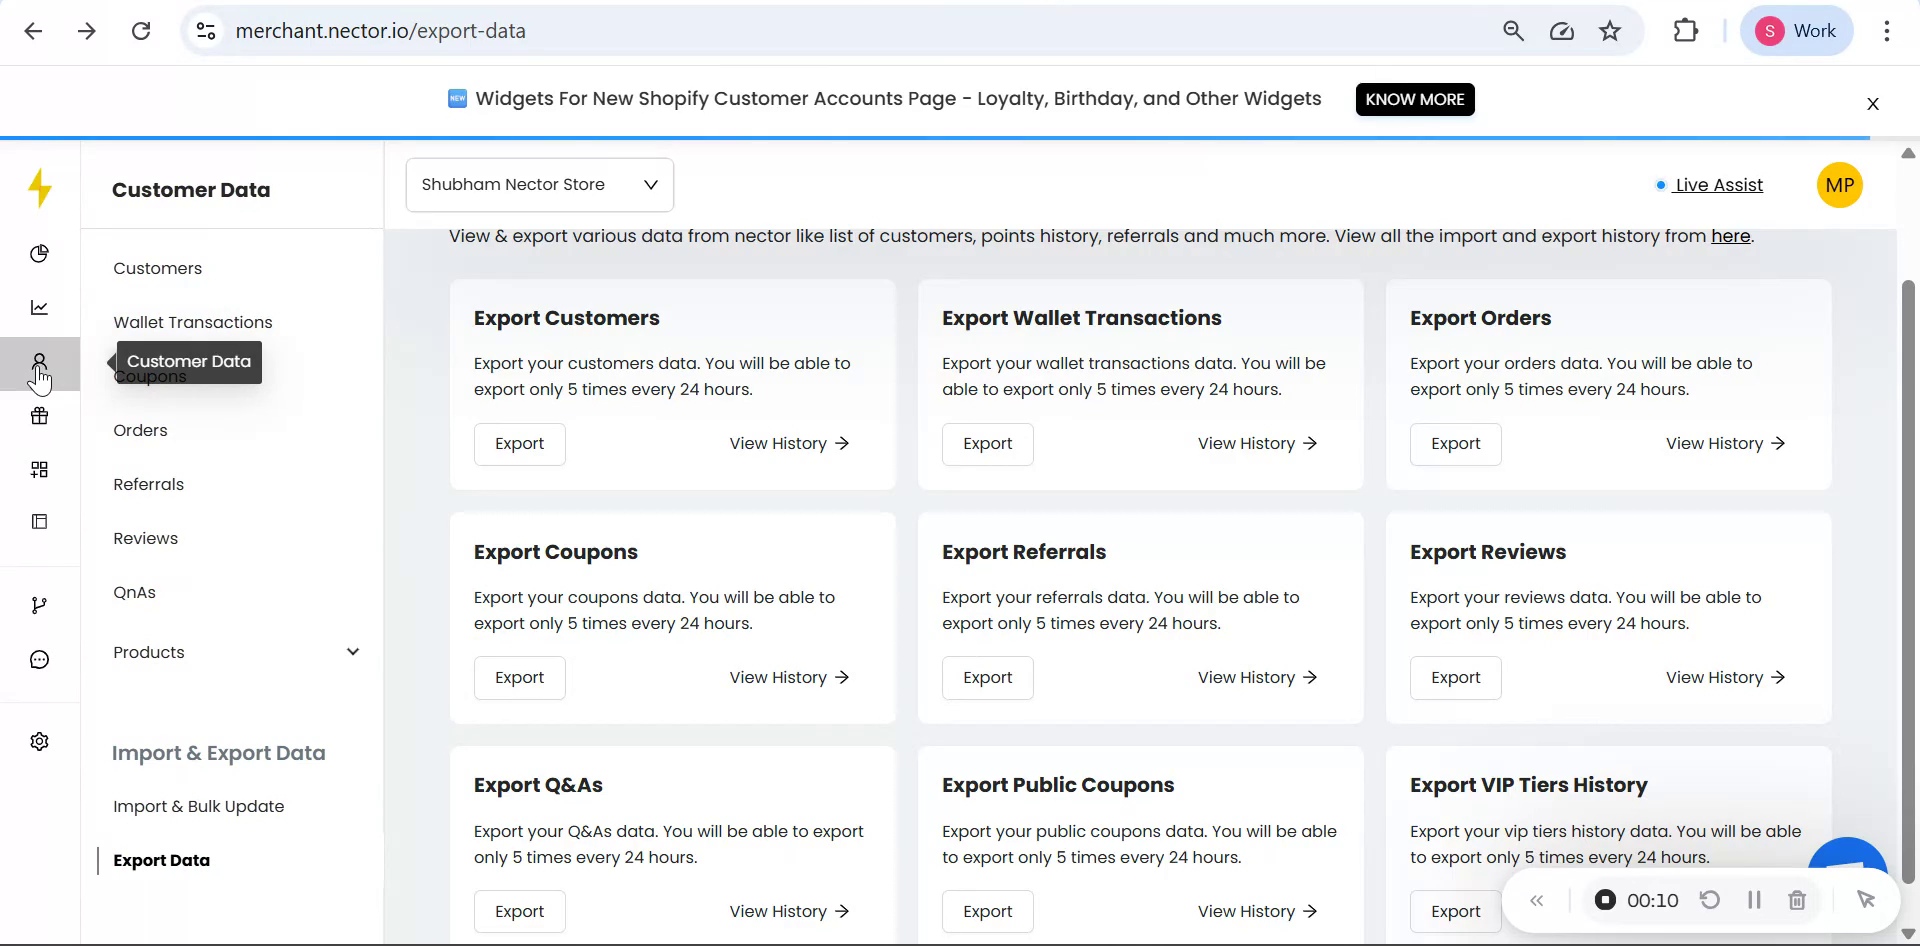
Task: Open the settings gear sidebar icon
Action: click(x=39, y=742)
